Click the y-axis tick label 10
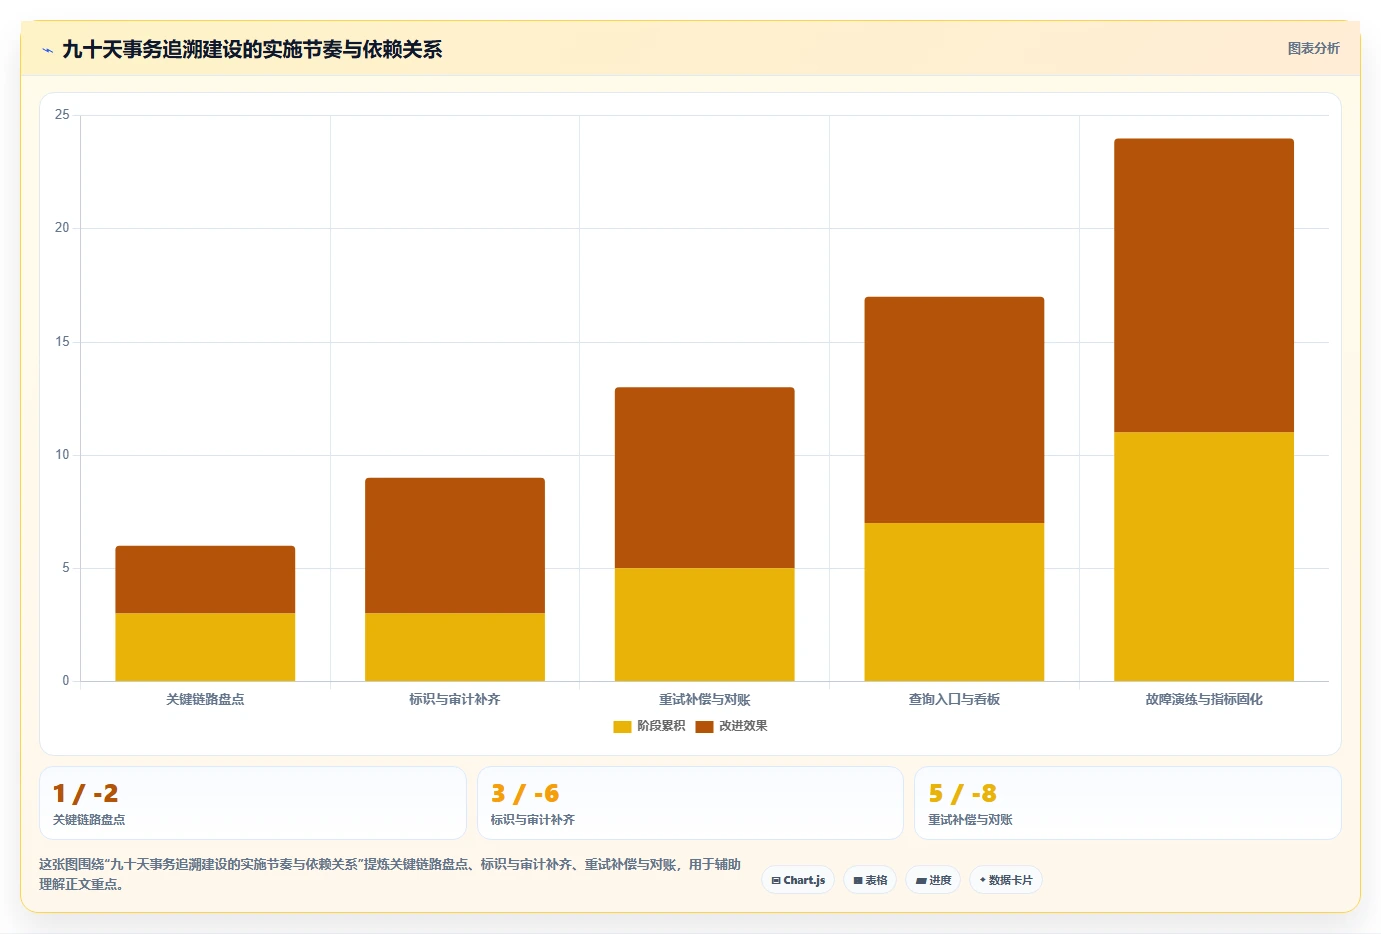The width and height of the screenshot is (1381, 934). (x=62, y=455)
